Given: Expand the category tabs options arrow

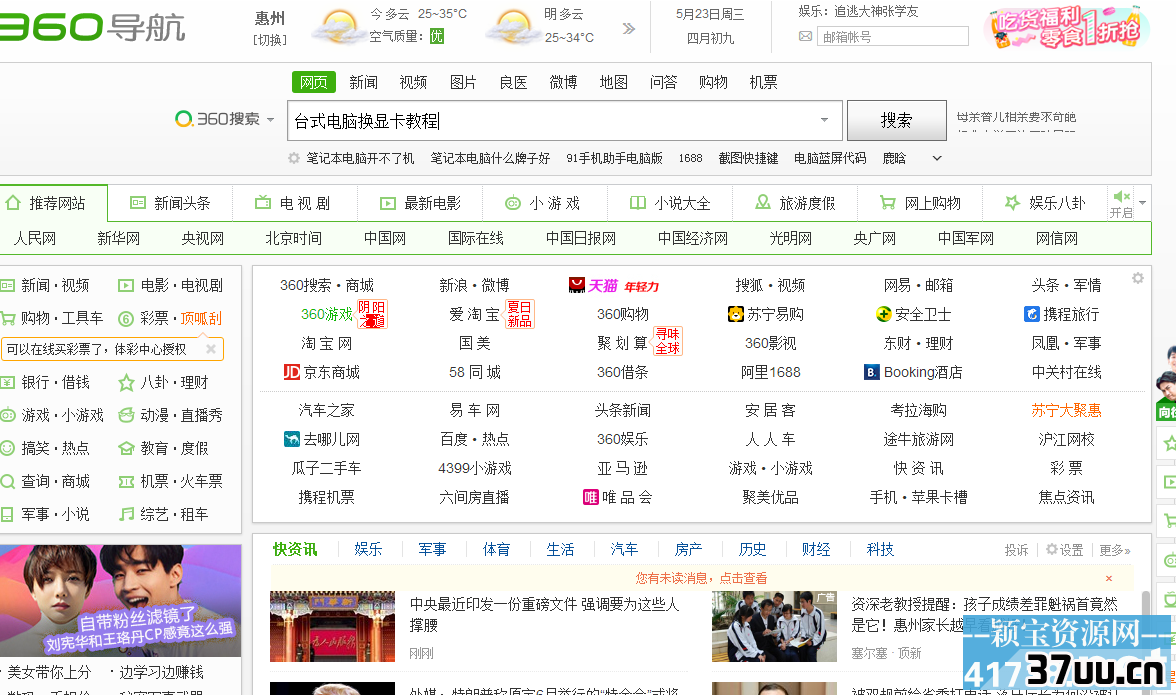Looking at the screenshot, I should pos(1142,202).
